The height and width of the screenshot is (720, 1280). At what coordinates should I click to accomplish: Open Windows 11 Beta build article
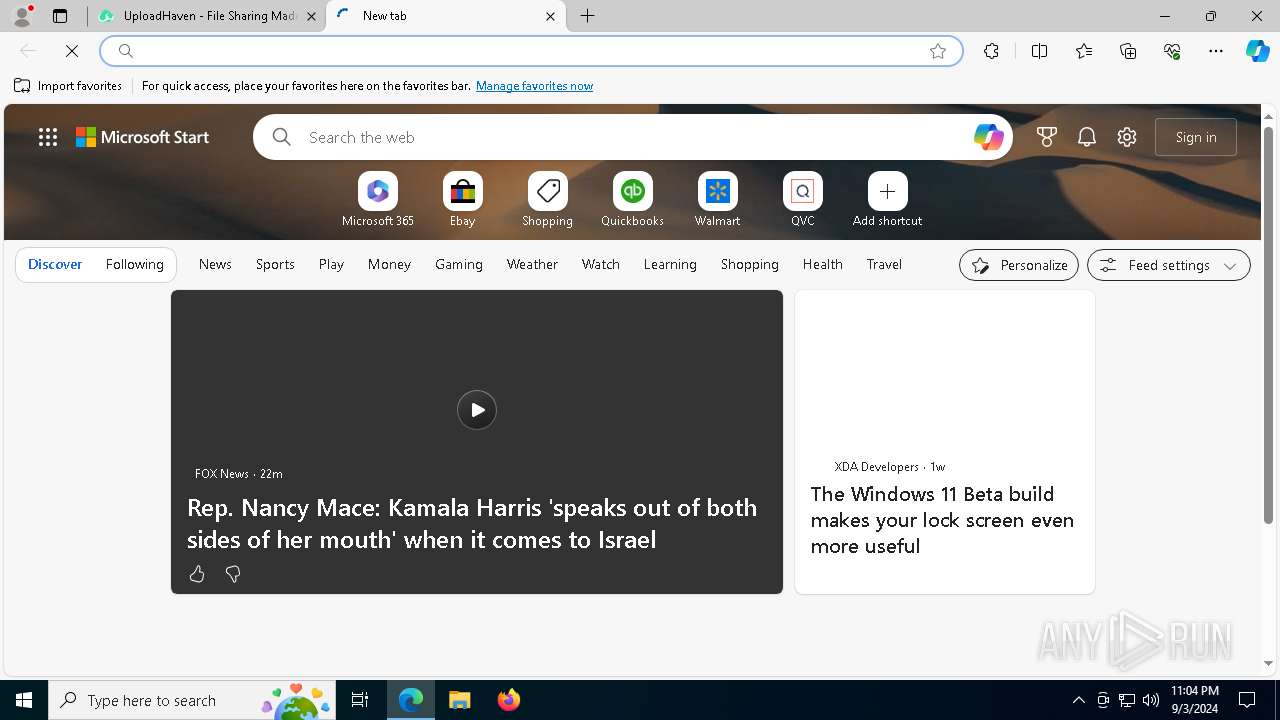click(942, 520)
